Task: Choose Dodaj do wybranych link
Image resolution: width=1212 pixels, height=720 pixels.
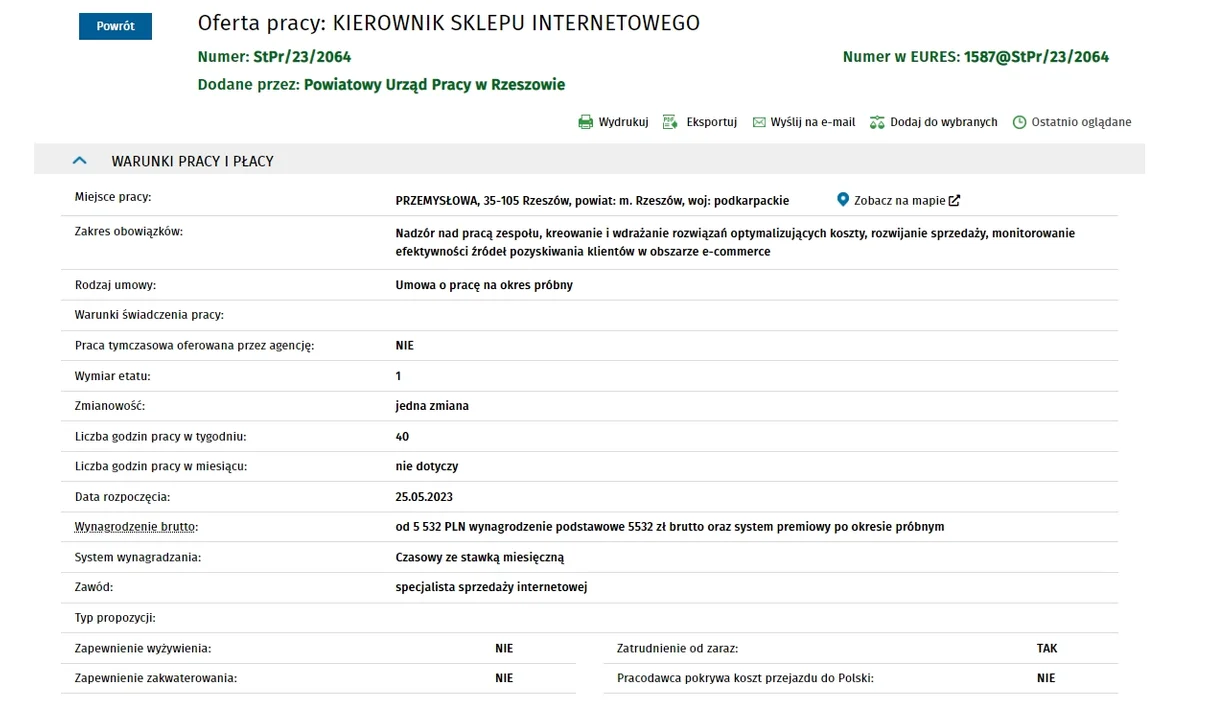Action: 944,122
